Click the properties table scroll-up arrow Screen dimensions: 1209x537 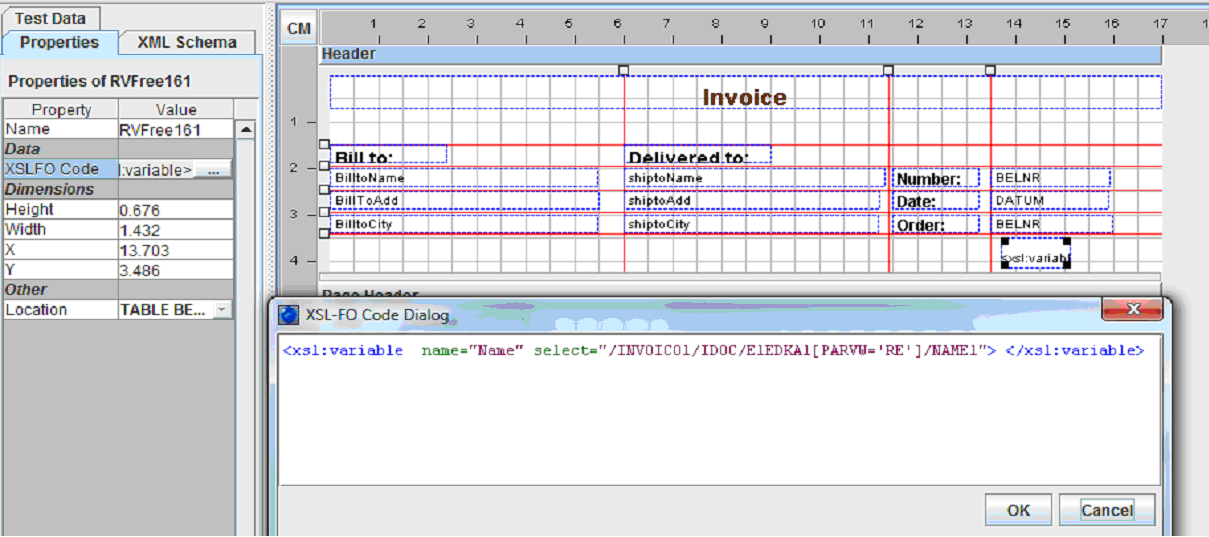245,130
